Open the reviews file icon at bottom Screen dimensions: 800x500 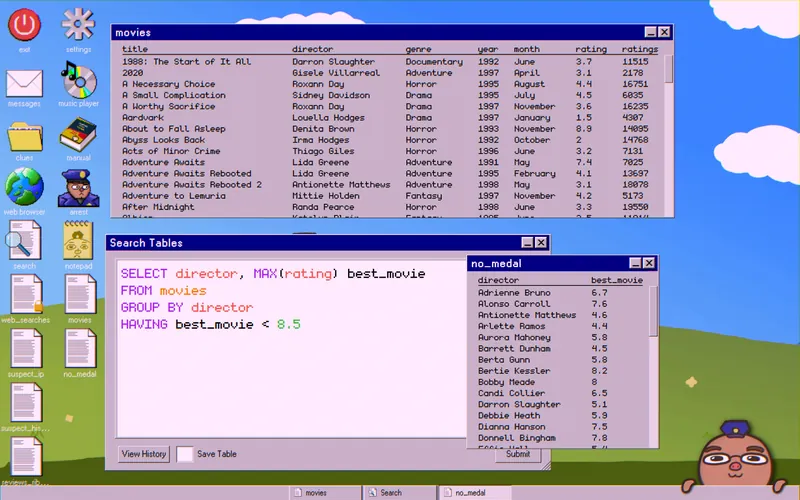coord(27,457)
